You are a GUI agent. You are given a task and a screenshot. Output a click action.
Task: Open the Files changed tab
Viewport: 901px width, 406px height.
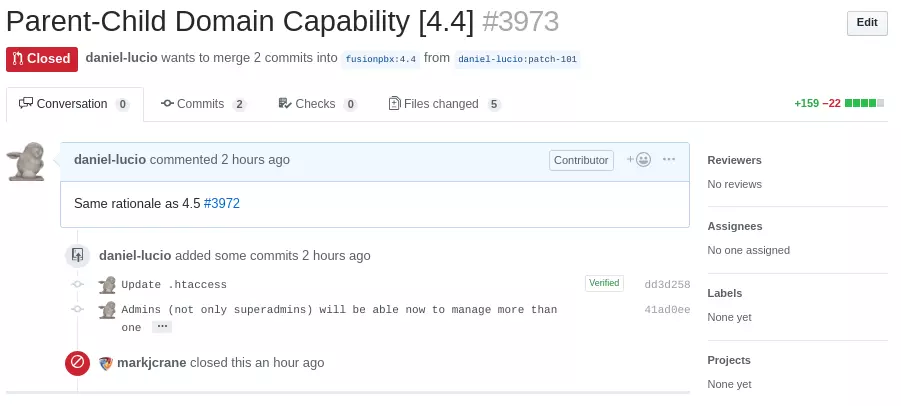(444, 104)
